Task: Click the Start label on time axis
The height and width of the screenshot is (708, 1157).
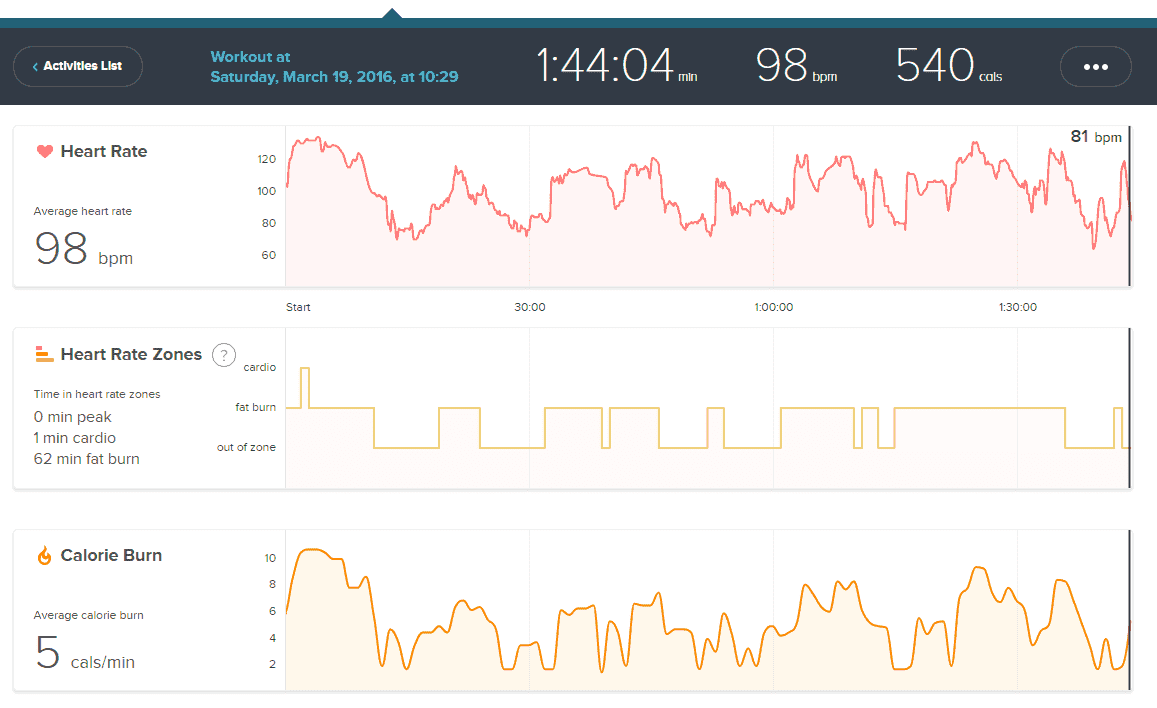Action: point(298,307)
